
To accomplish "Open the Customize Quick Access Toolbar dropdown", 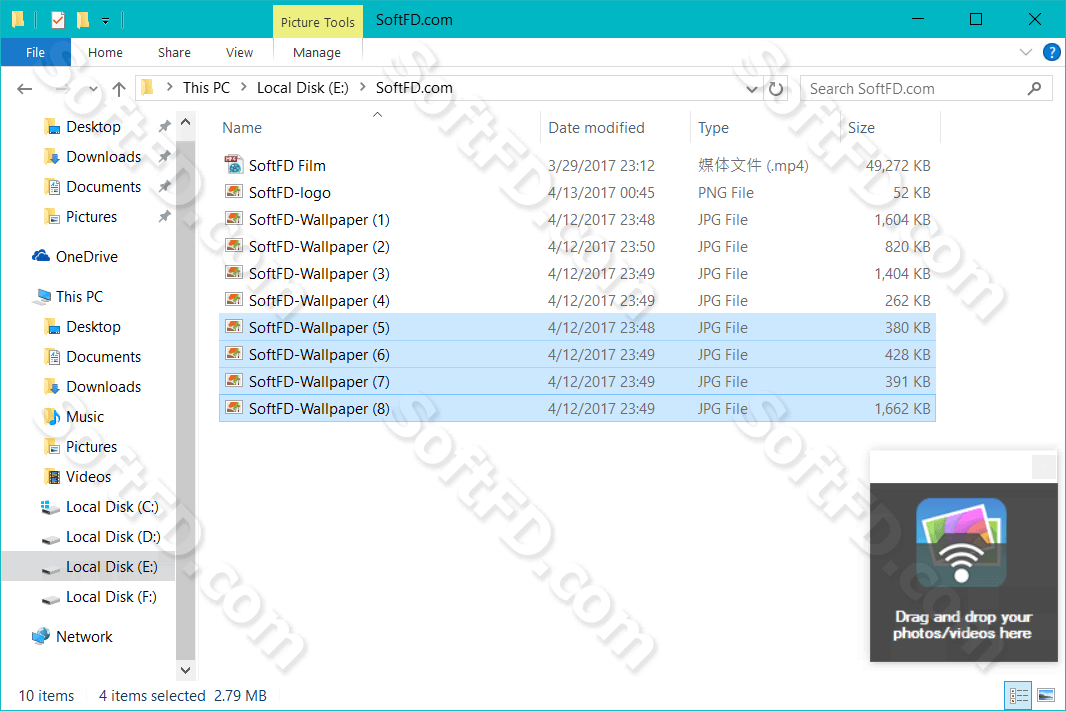I will 105,20.
